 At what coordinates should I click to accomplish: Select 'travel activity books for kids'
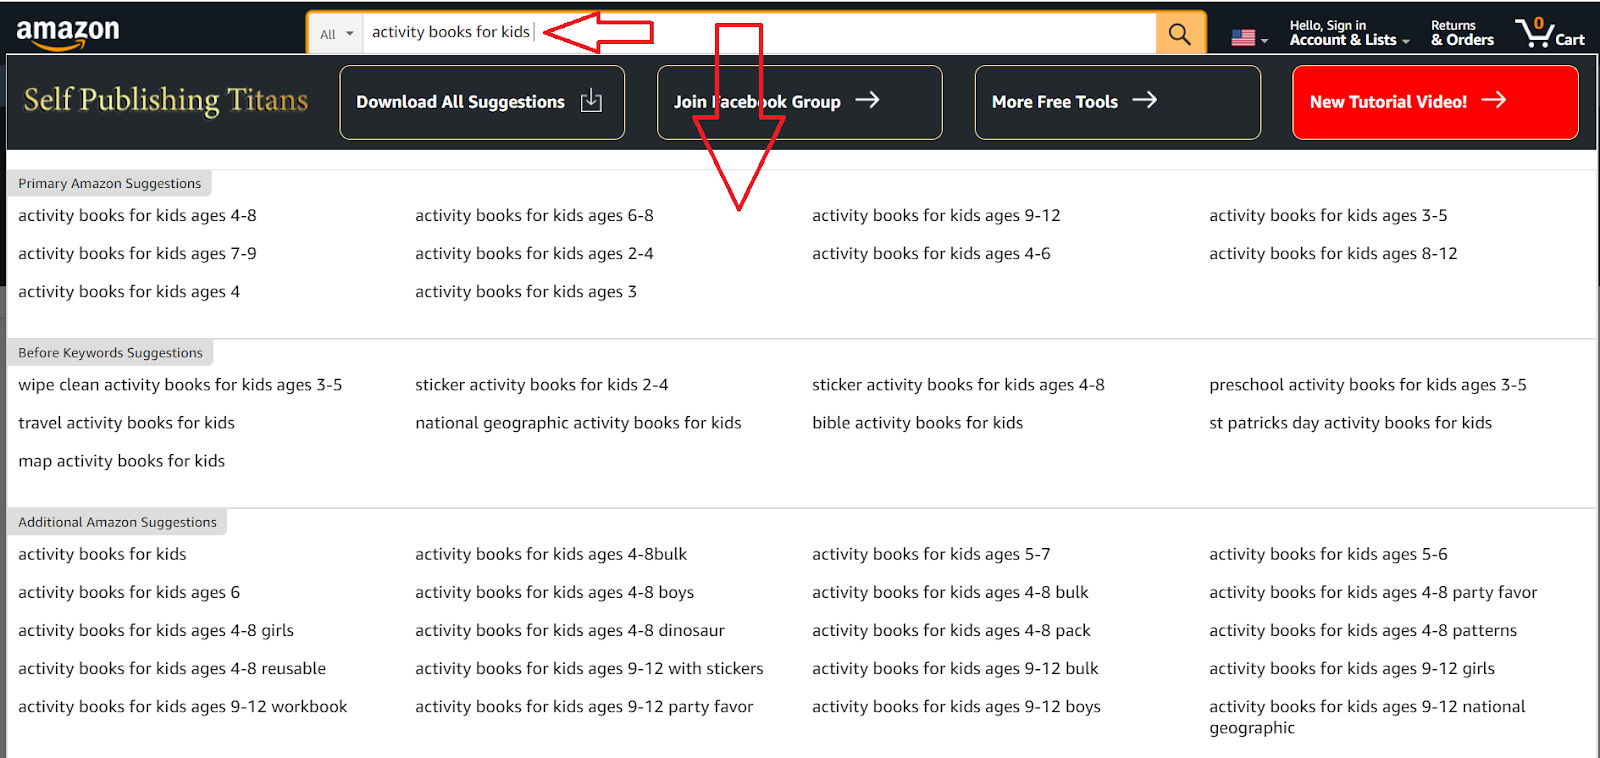point(126,423)
